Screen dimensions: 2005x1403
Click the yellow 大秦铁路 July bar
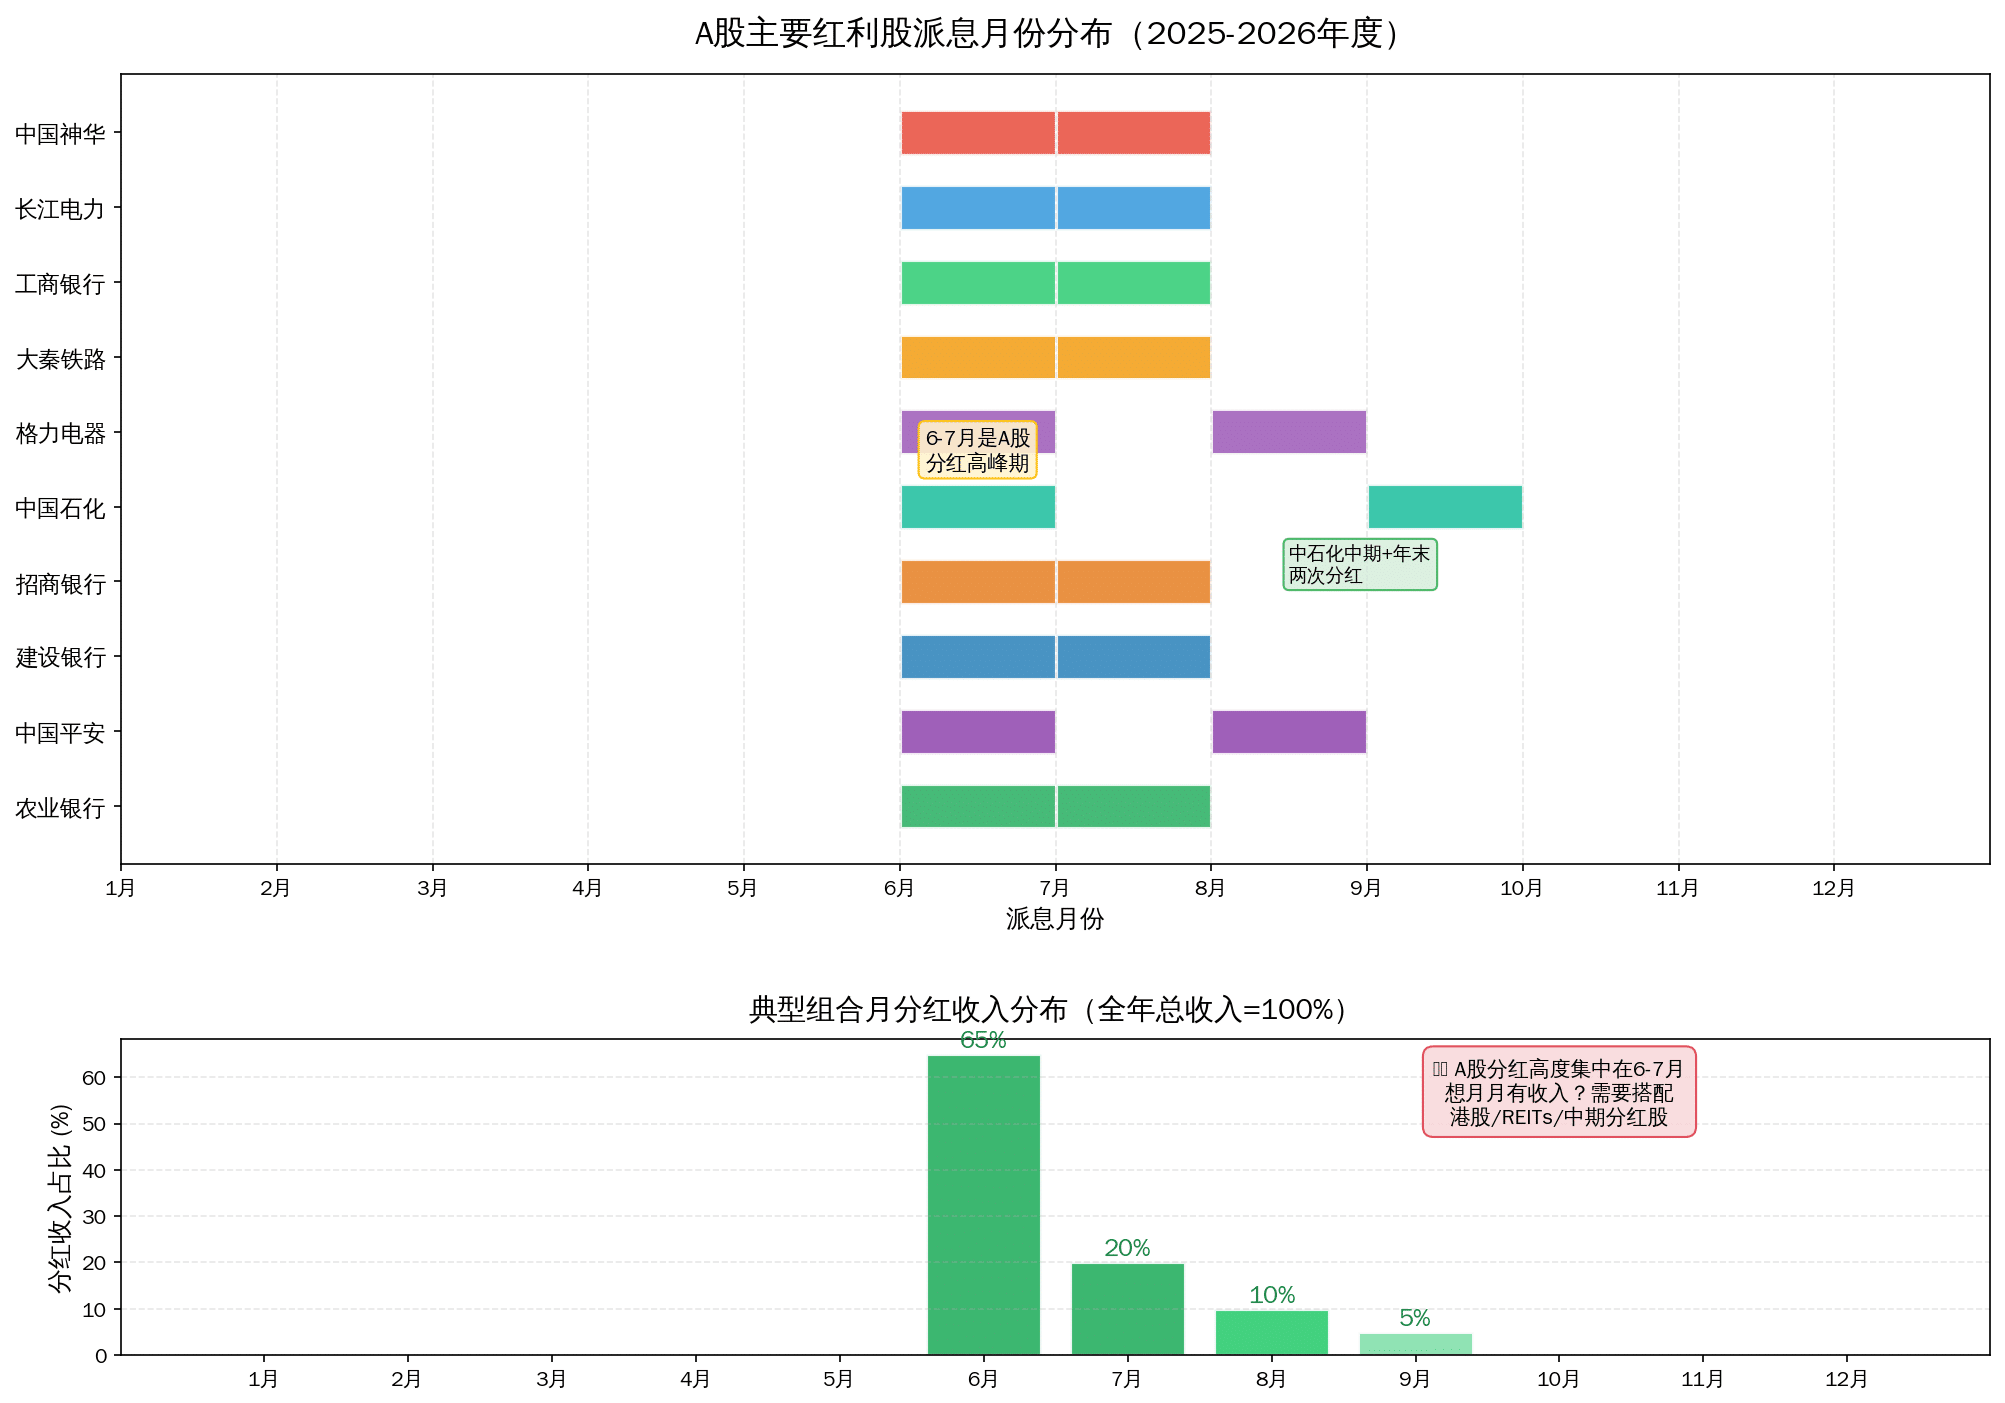pyautogui.click(x=1133, y=357)
